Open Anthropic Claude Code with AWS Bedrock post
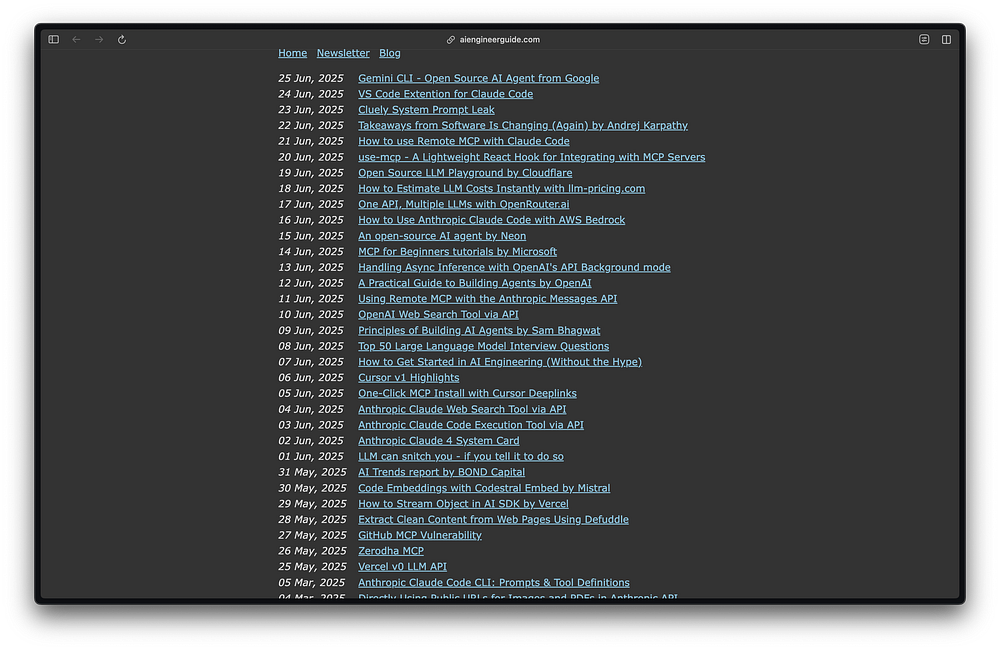 coord(491,220)
